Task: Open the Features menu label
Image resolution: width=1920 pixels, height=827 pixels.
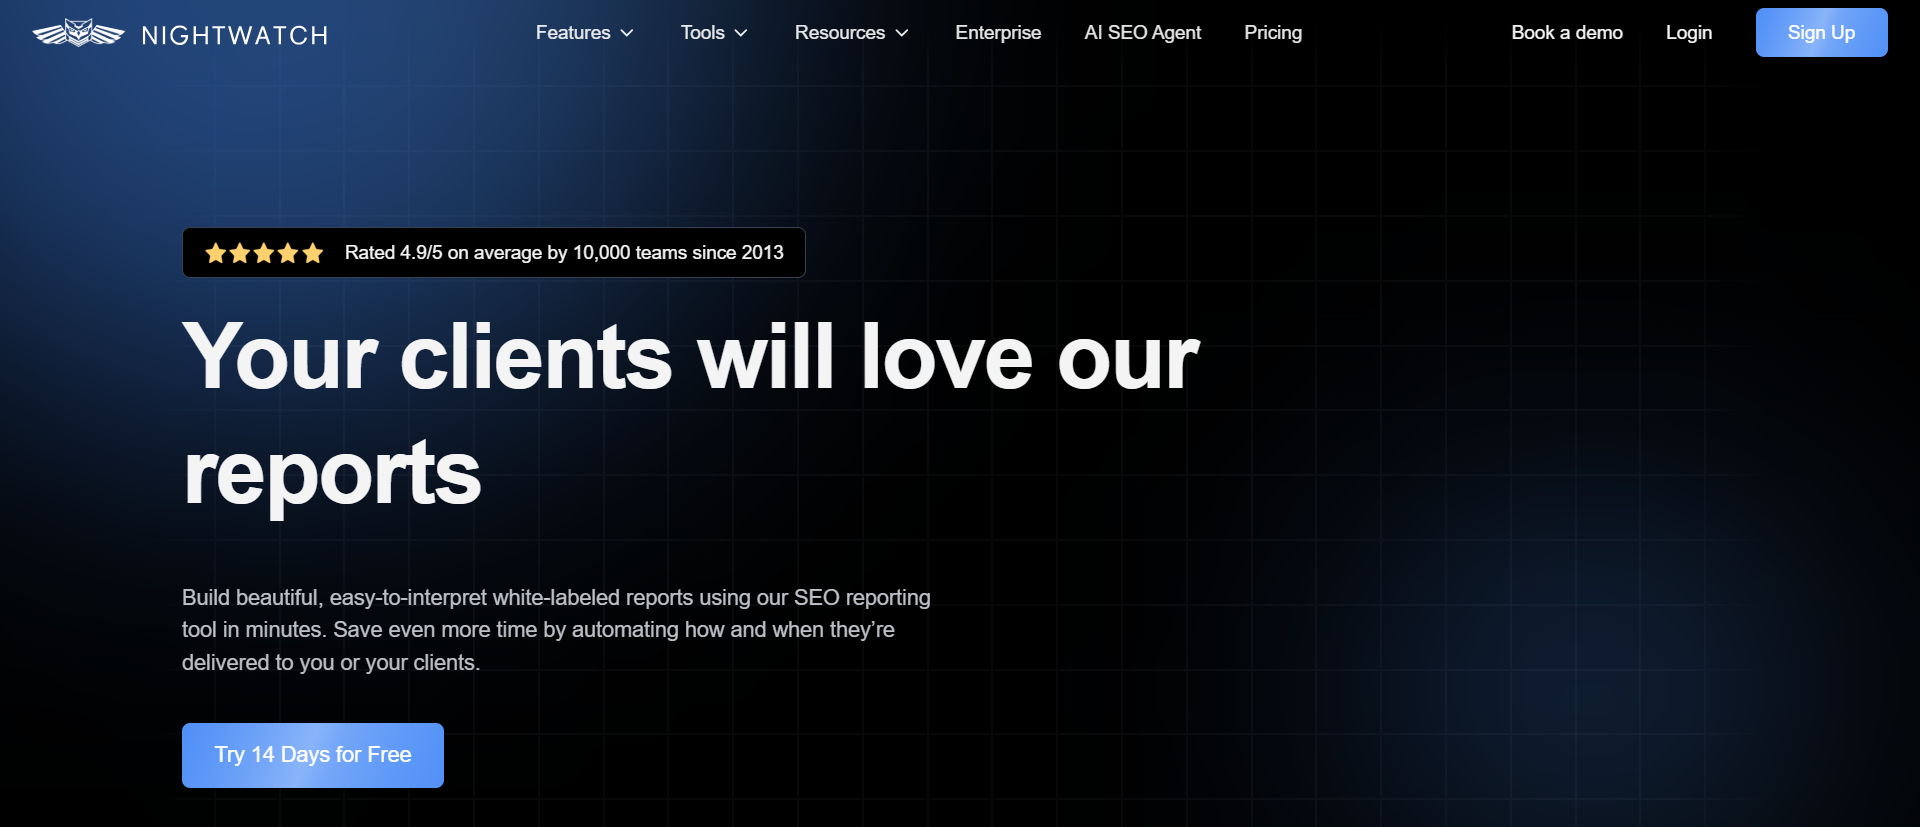Action: coord(572,33)
